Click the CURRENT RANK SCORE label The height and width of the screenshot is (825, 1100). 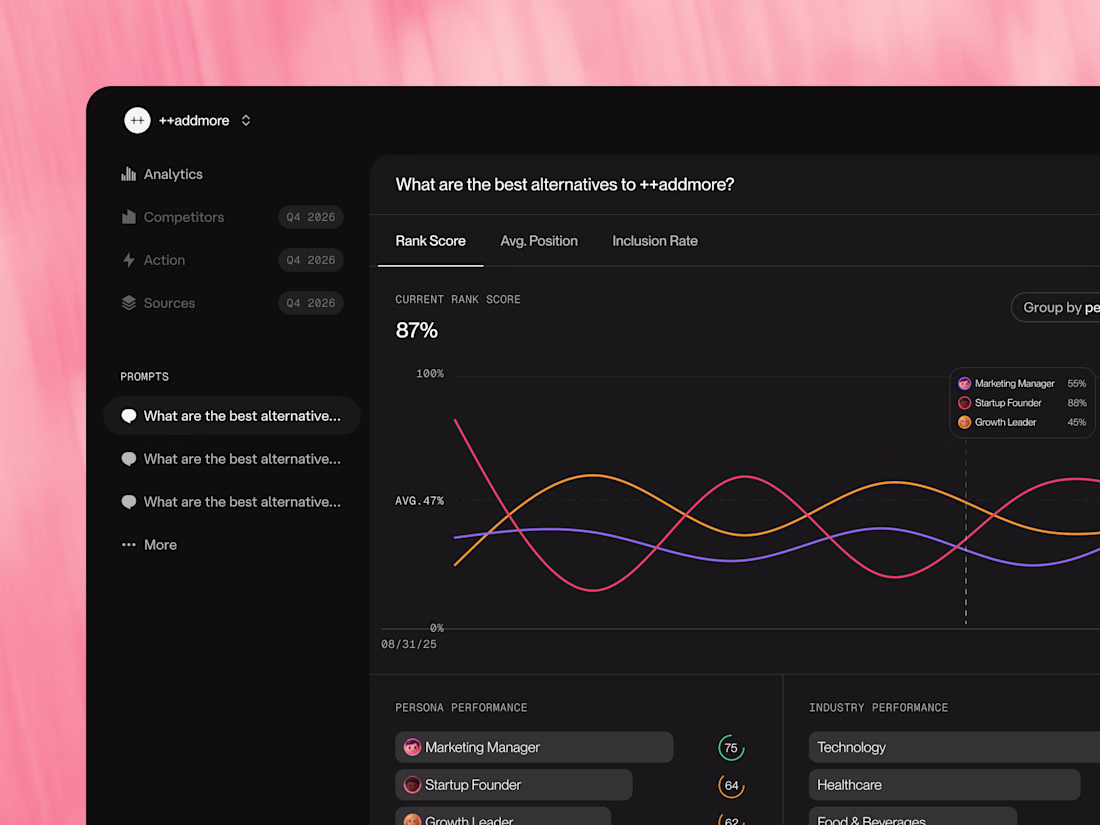click(x=457, y=300)
